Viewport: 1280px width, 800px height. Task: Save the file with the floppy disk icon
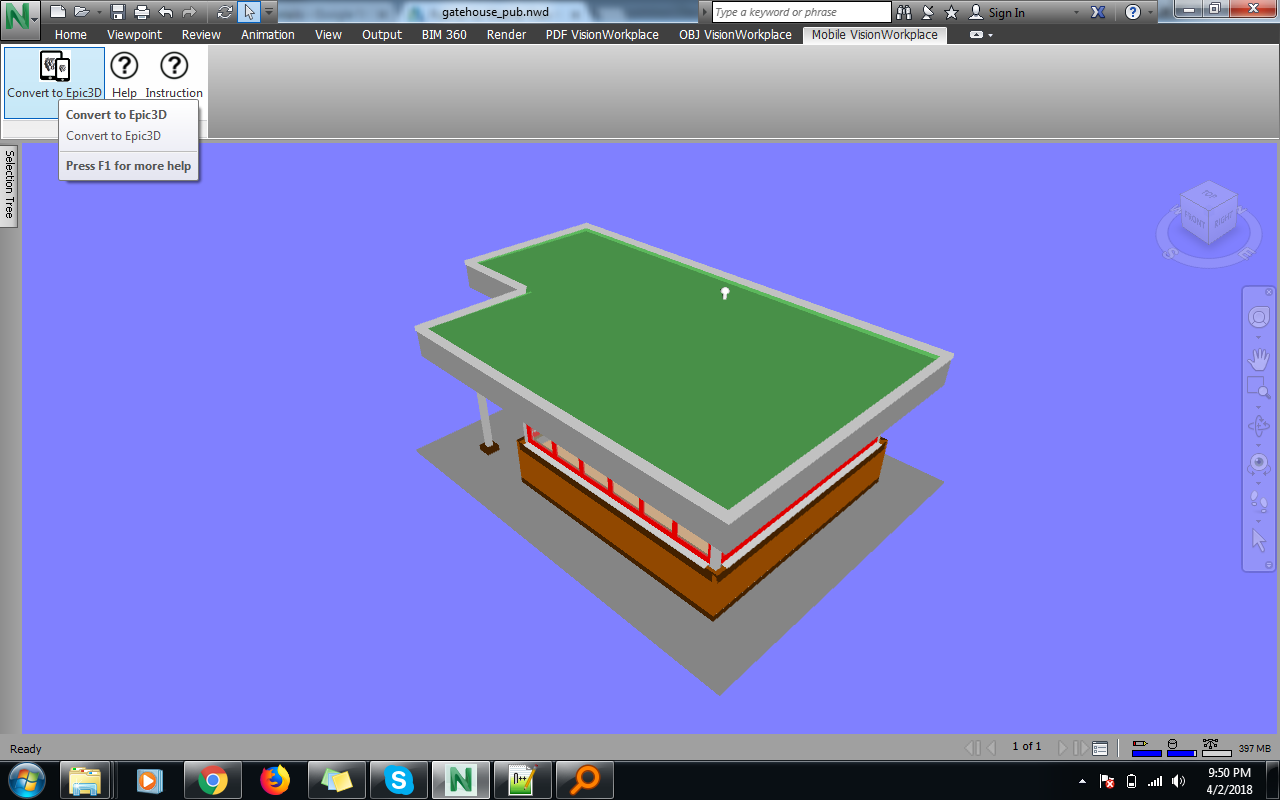[x=118, y=12]
